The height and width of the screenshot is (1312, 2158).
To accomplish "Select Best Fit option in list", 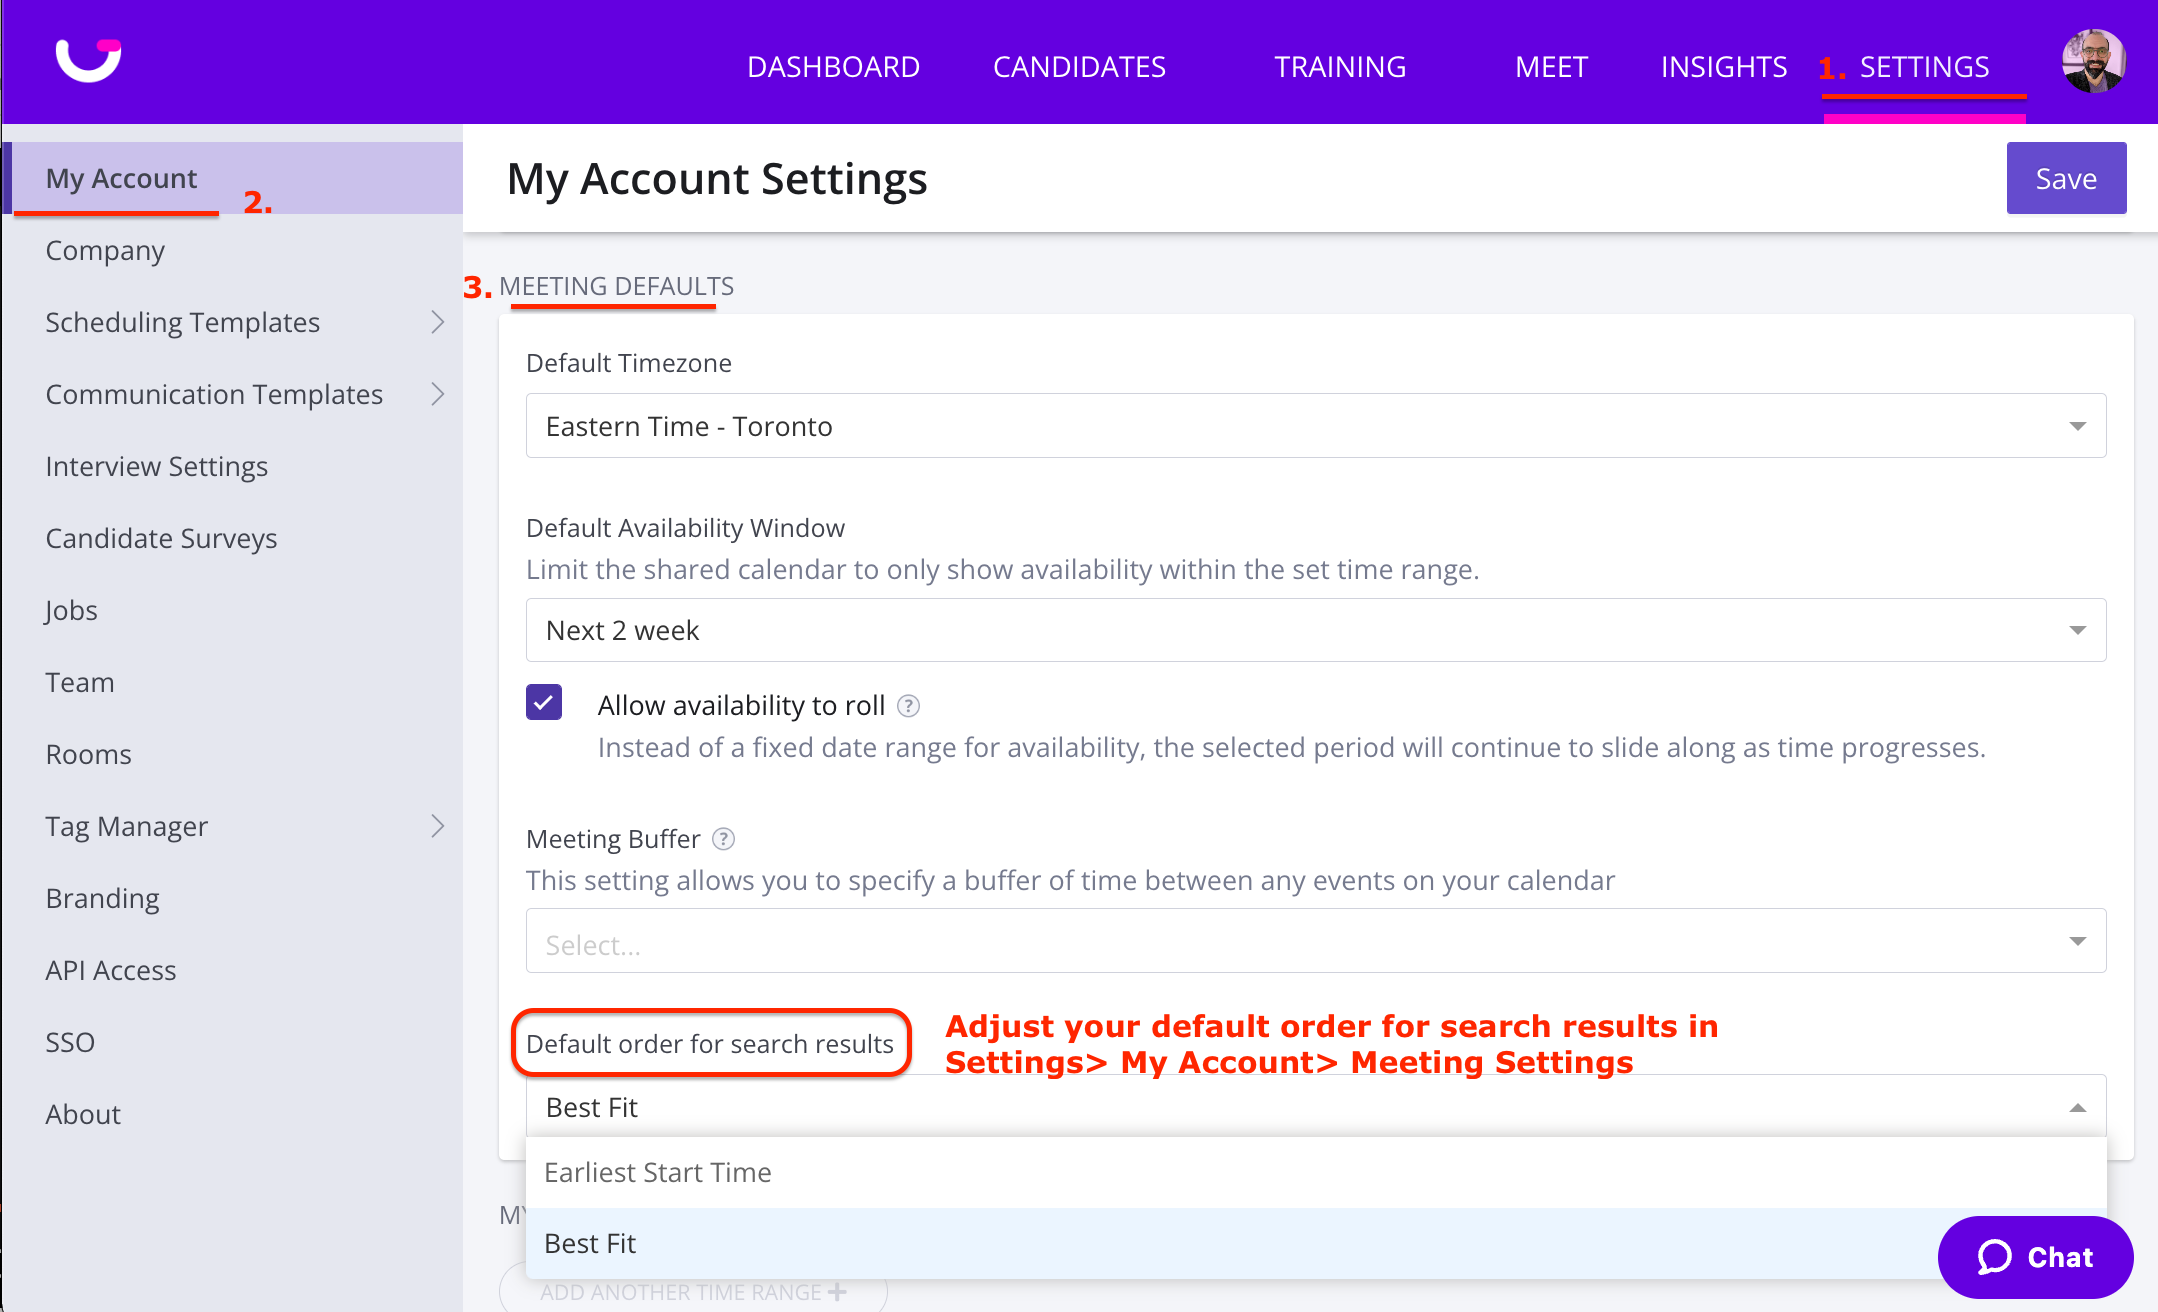I will tap(590, 1243).
